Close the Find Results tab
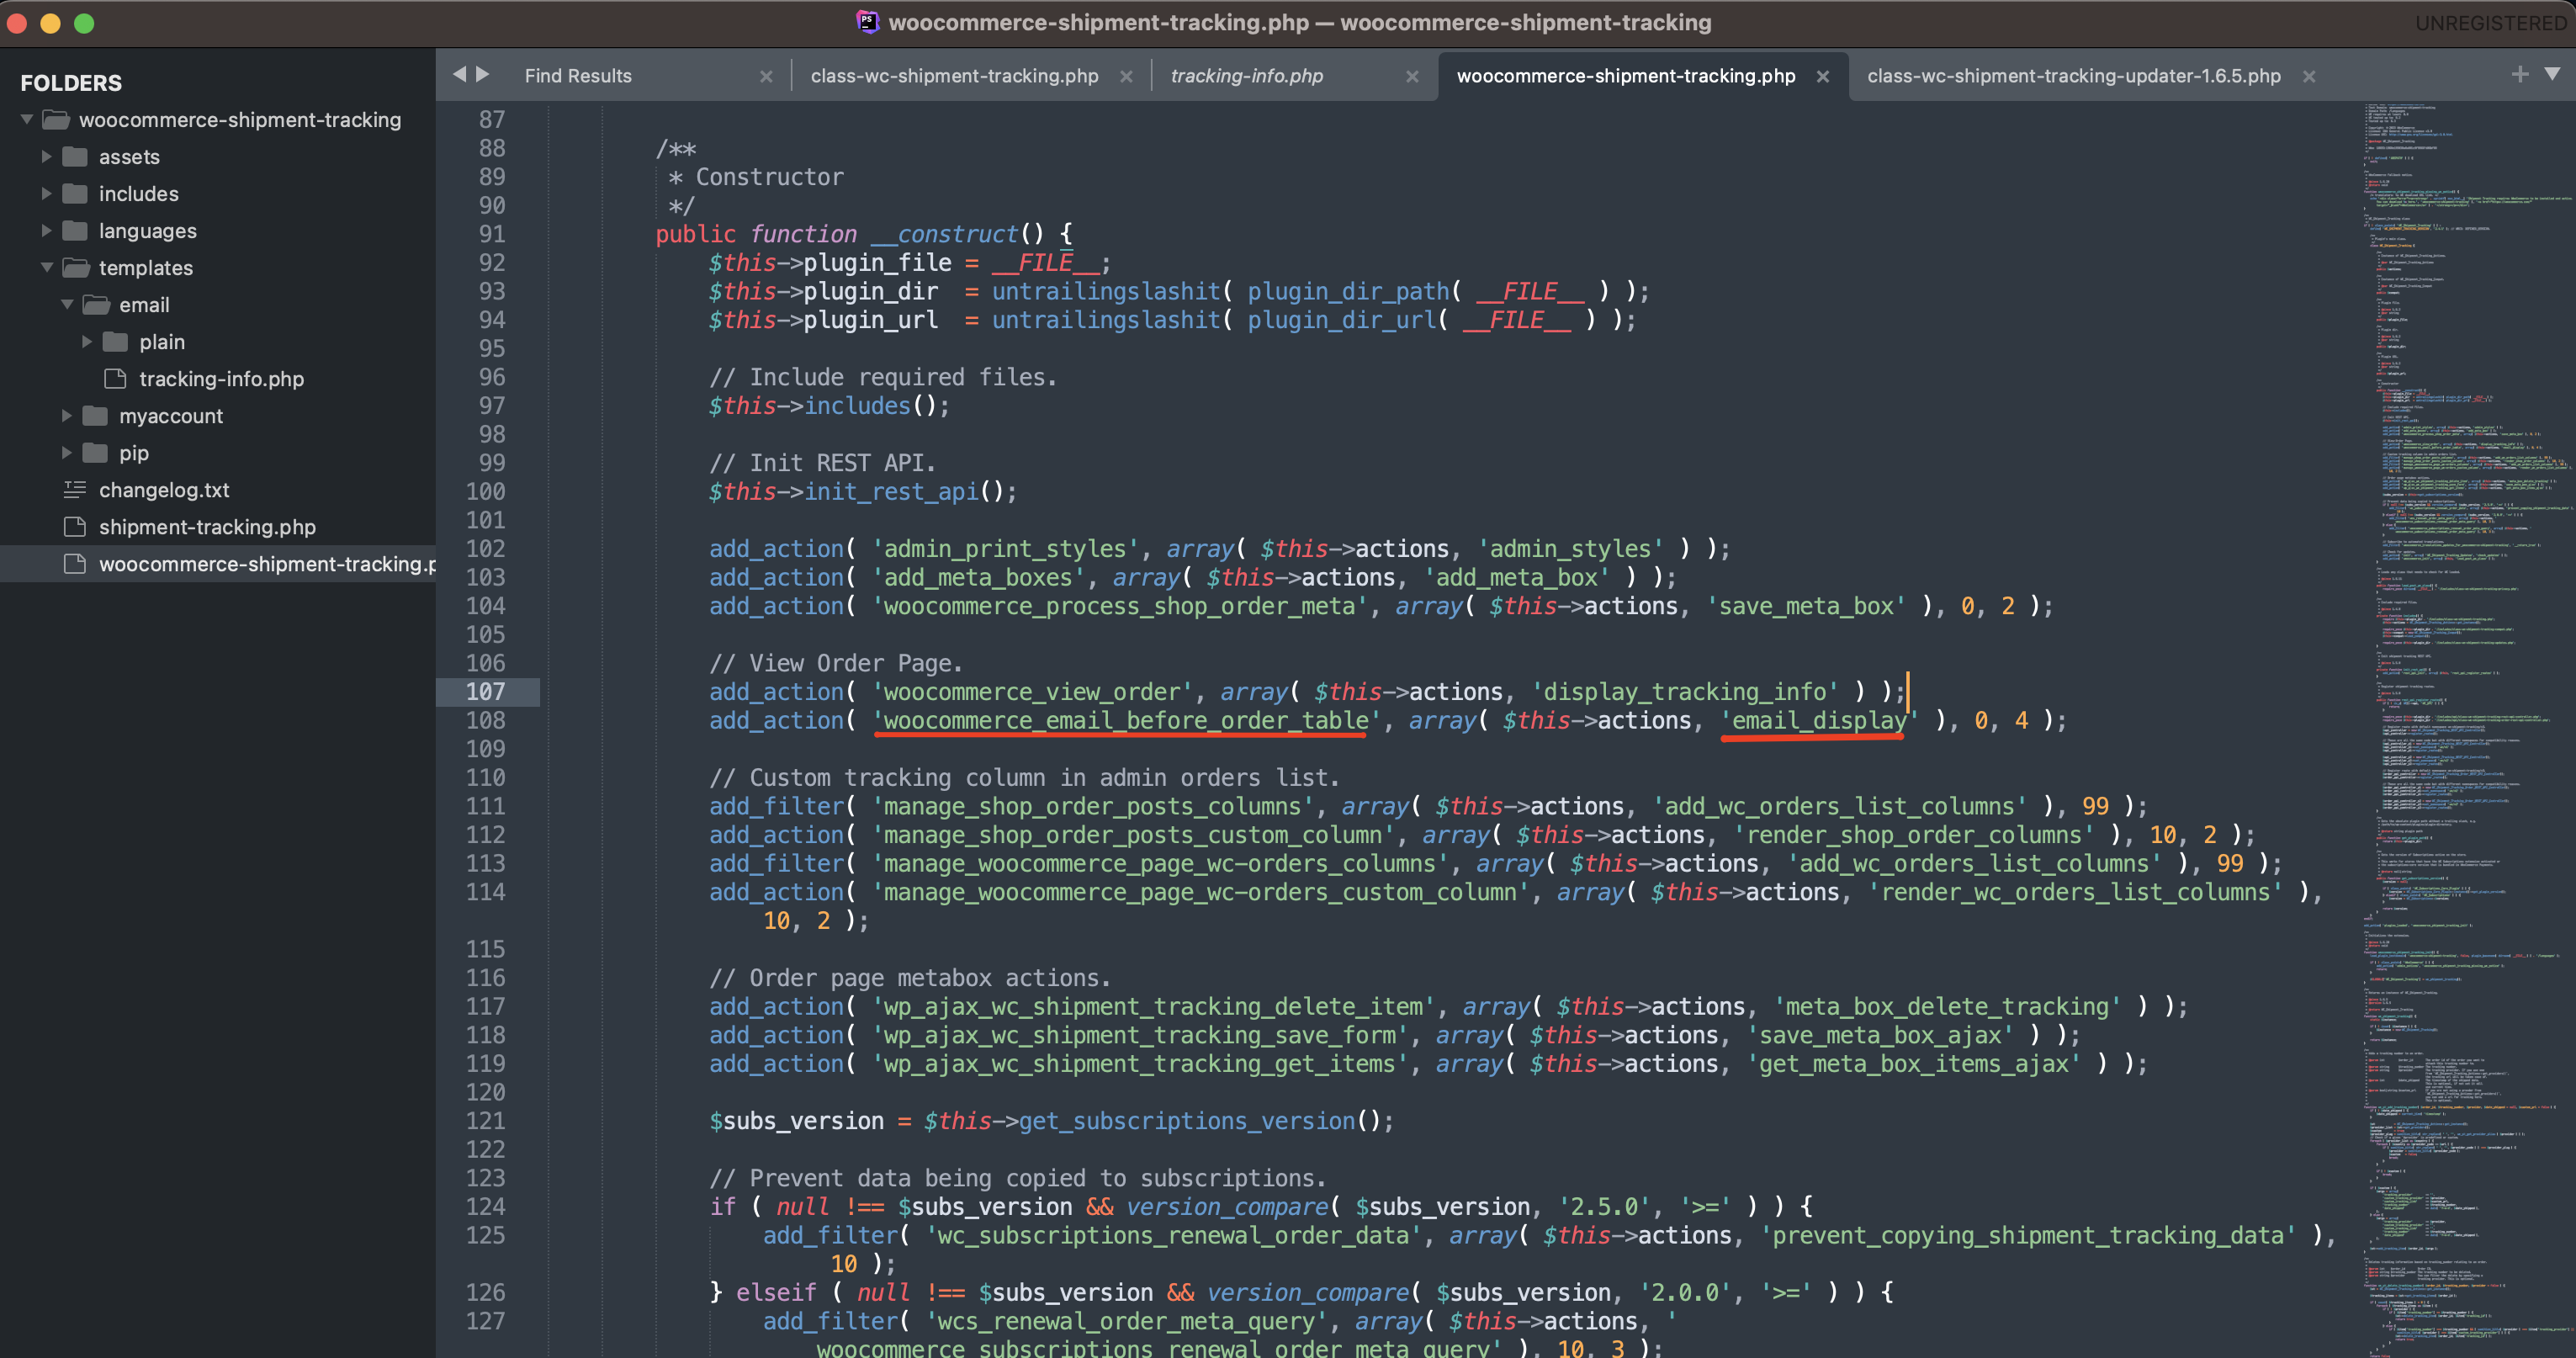The image size is (2576, 1358). click(x=766, y=77)
